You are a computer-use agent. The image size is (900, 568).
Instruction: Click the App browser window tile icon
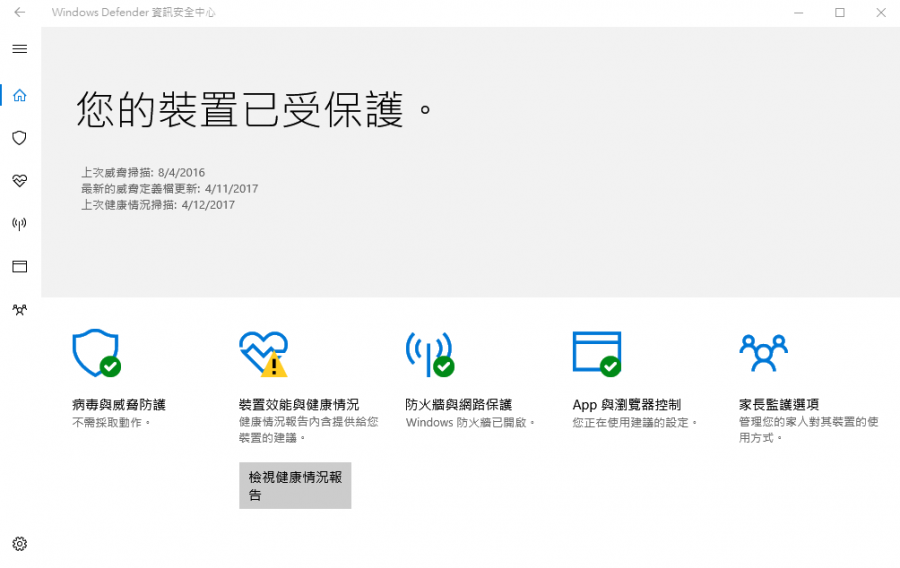click(x=596, y=353)
